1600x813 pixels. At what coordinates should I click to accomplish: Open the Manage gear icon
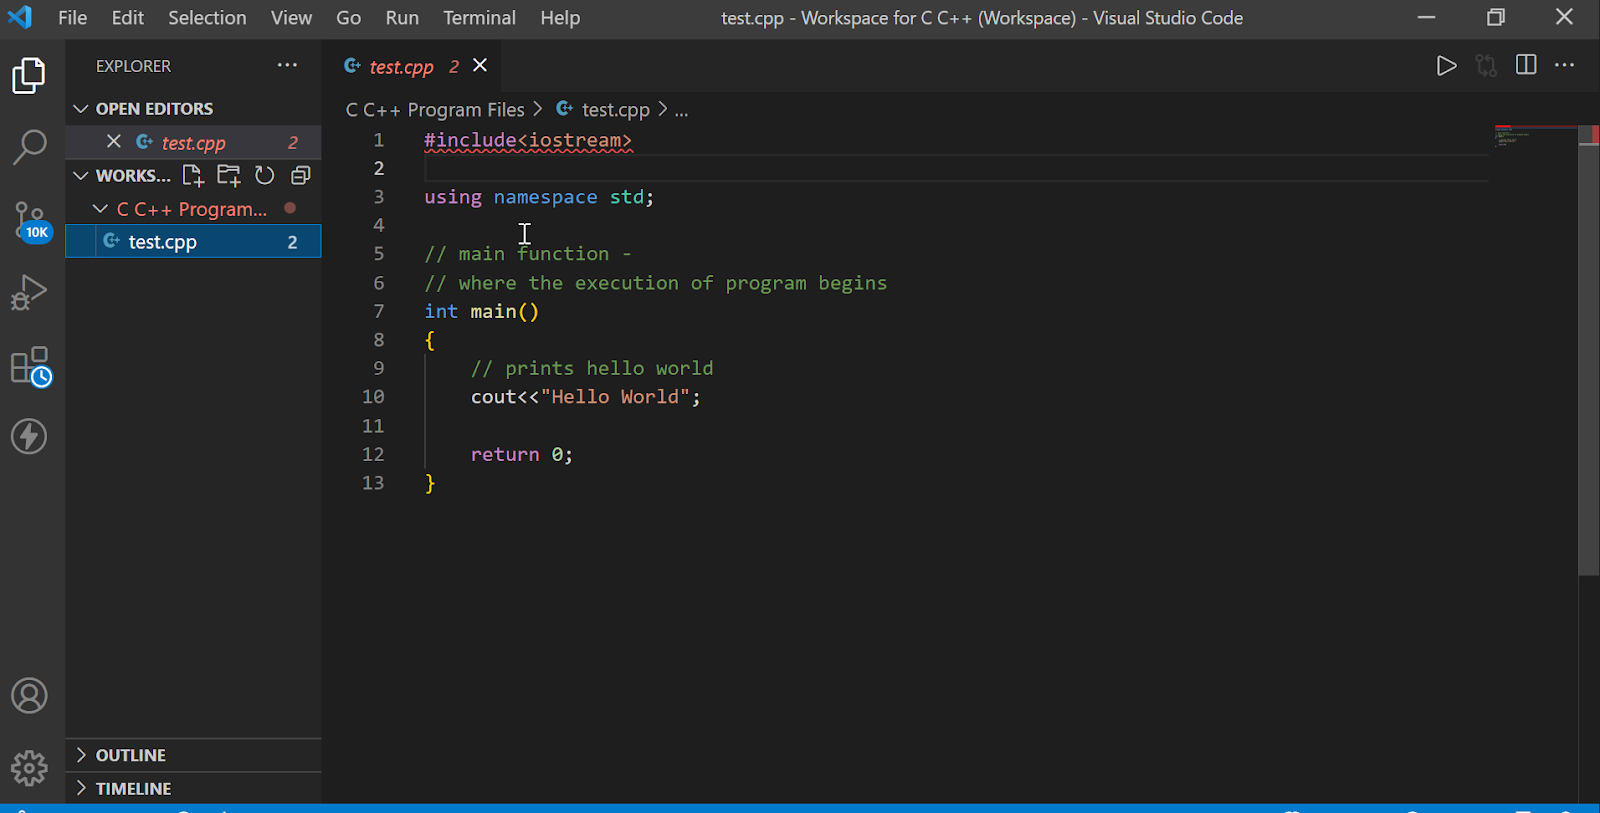pyautogui.click(x=29, y=768)
